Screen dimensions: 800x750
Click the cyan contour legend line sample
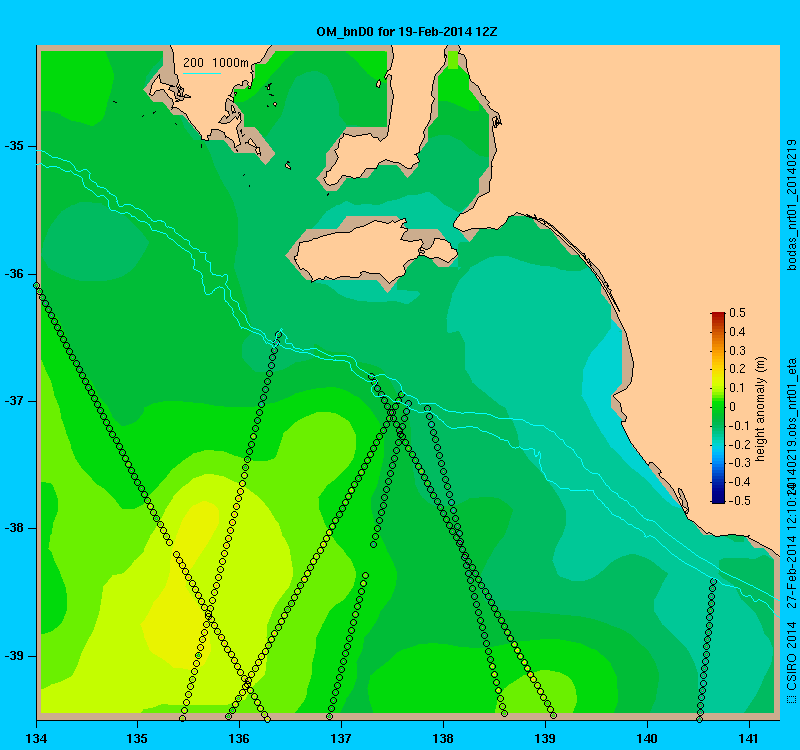202,73
